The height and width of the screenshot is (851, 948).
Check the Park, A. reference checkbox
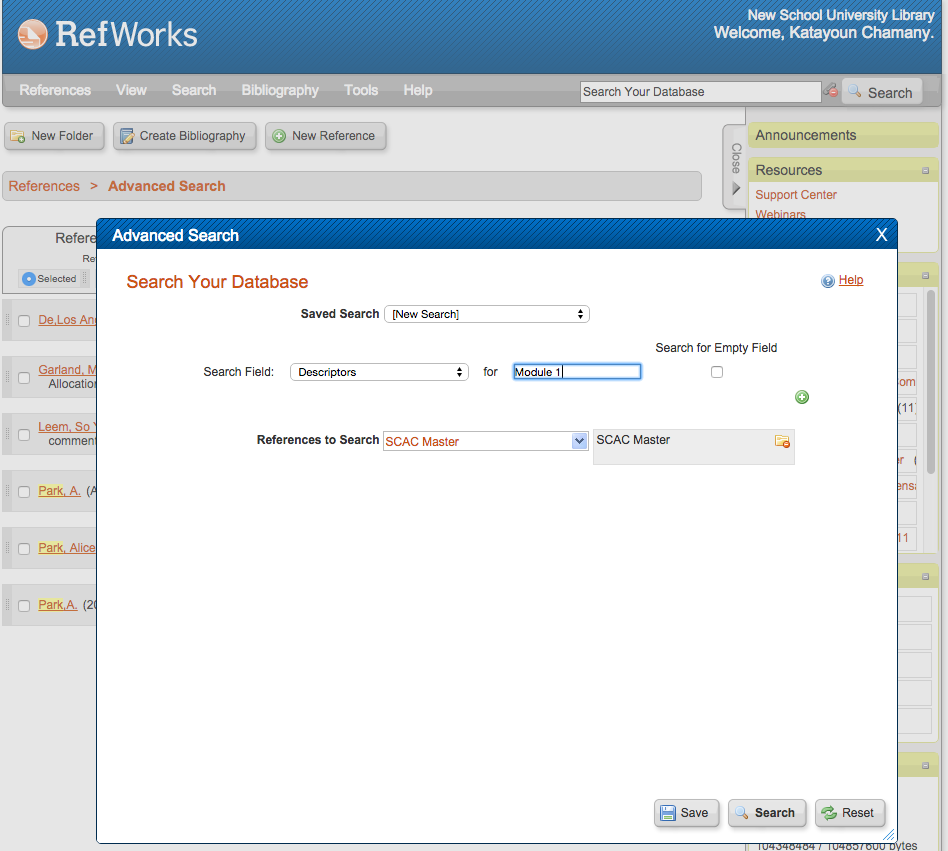tap(24, 492)
